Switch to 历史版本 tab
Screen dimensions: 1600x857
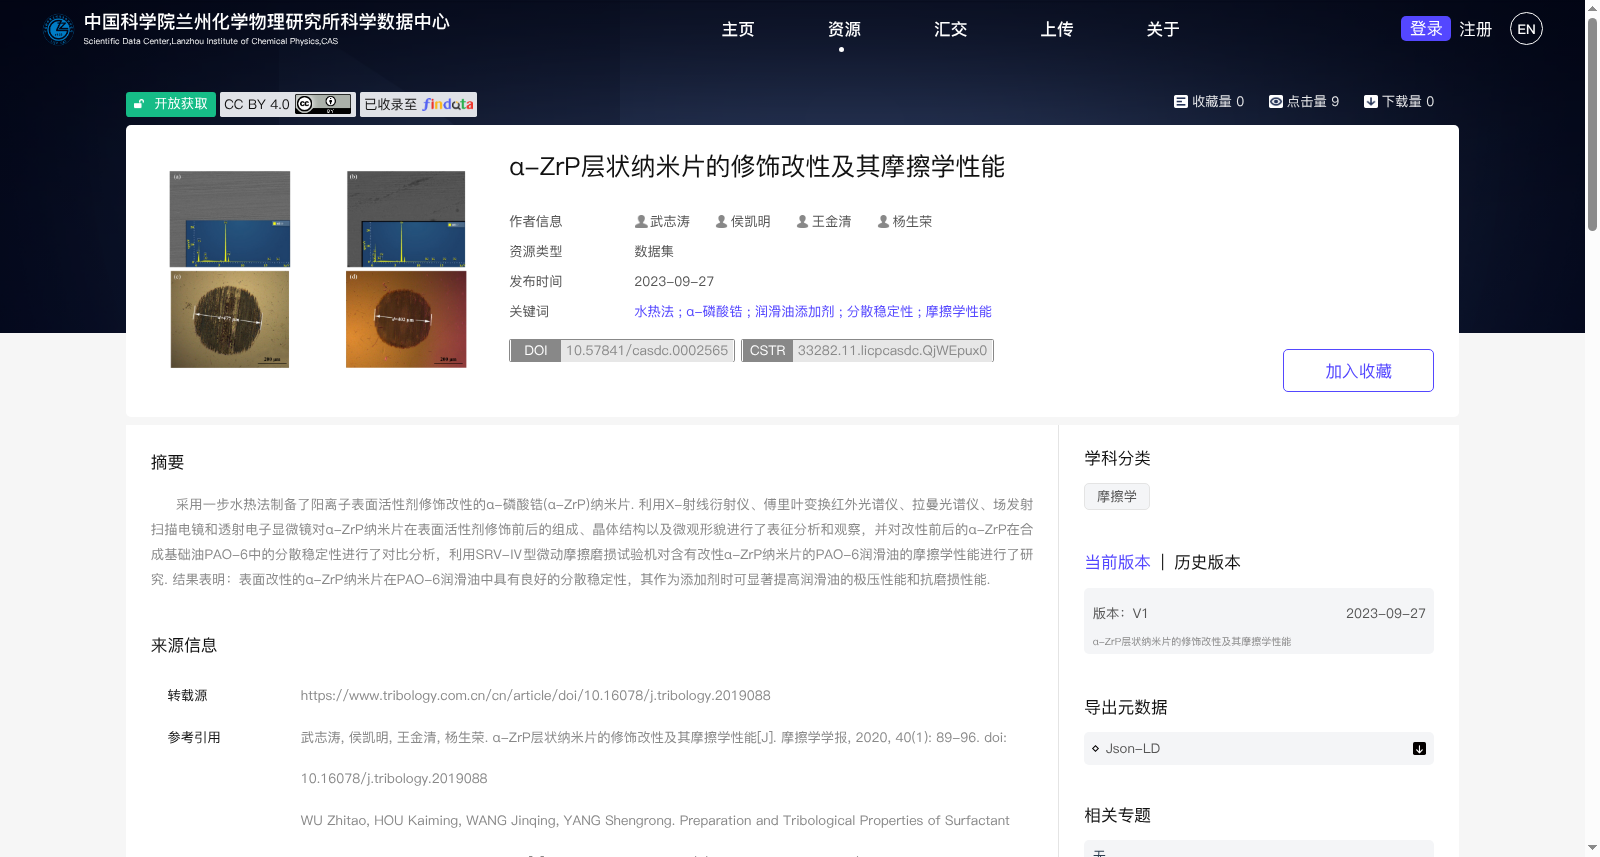(1207, 563)
